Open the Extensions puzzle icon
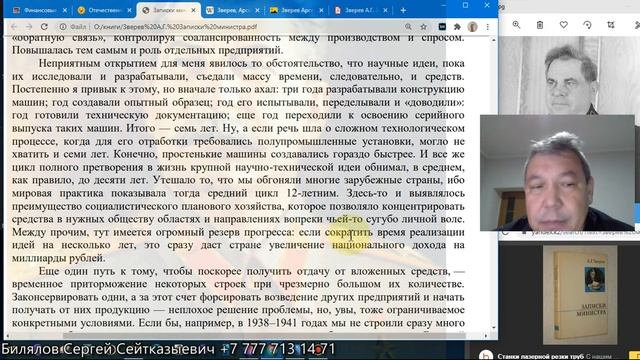 457,27
